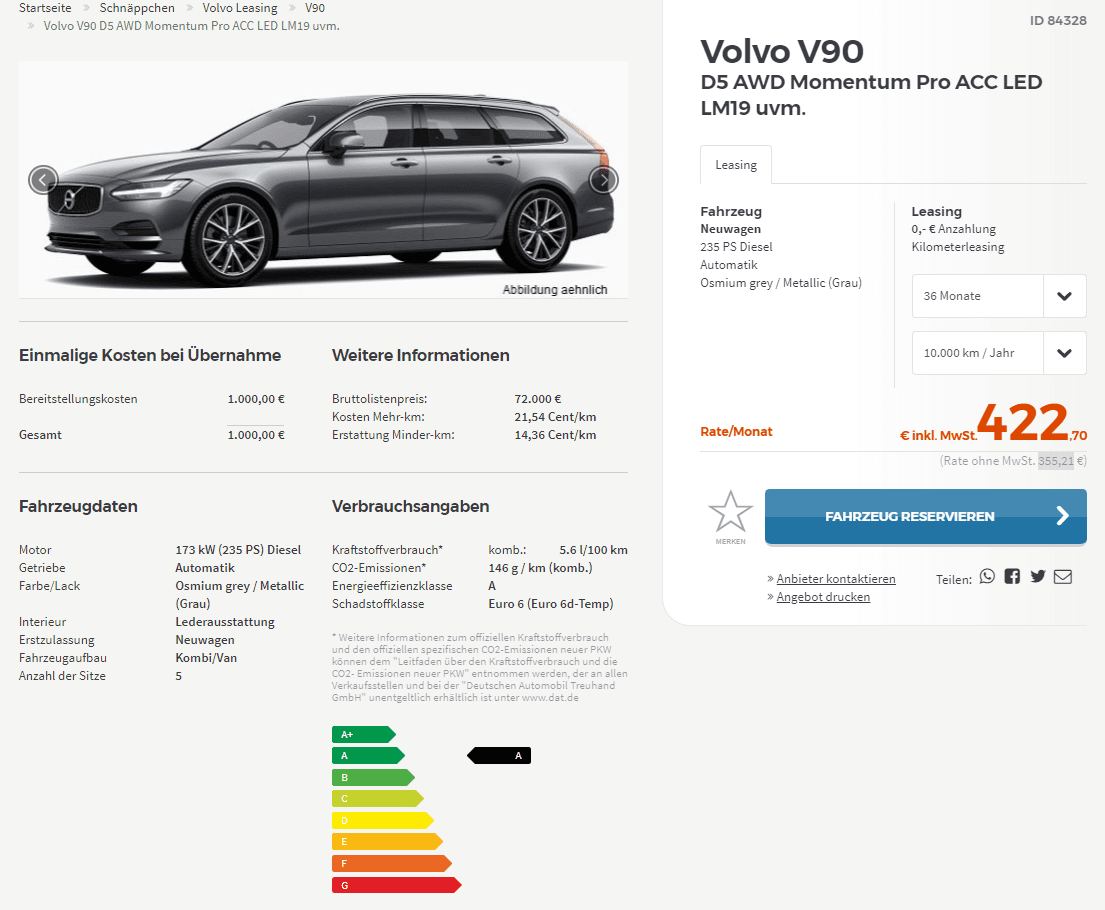Image resolution: width=1105 pixels, height=910 pixels.
Task: Select the Leasing tab
Action: 736,165
